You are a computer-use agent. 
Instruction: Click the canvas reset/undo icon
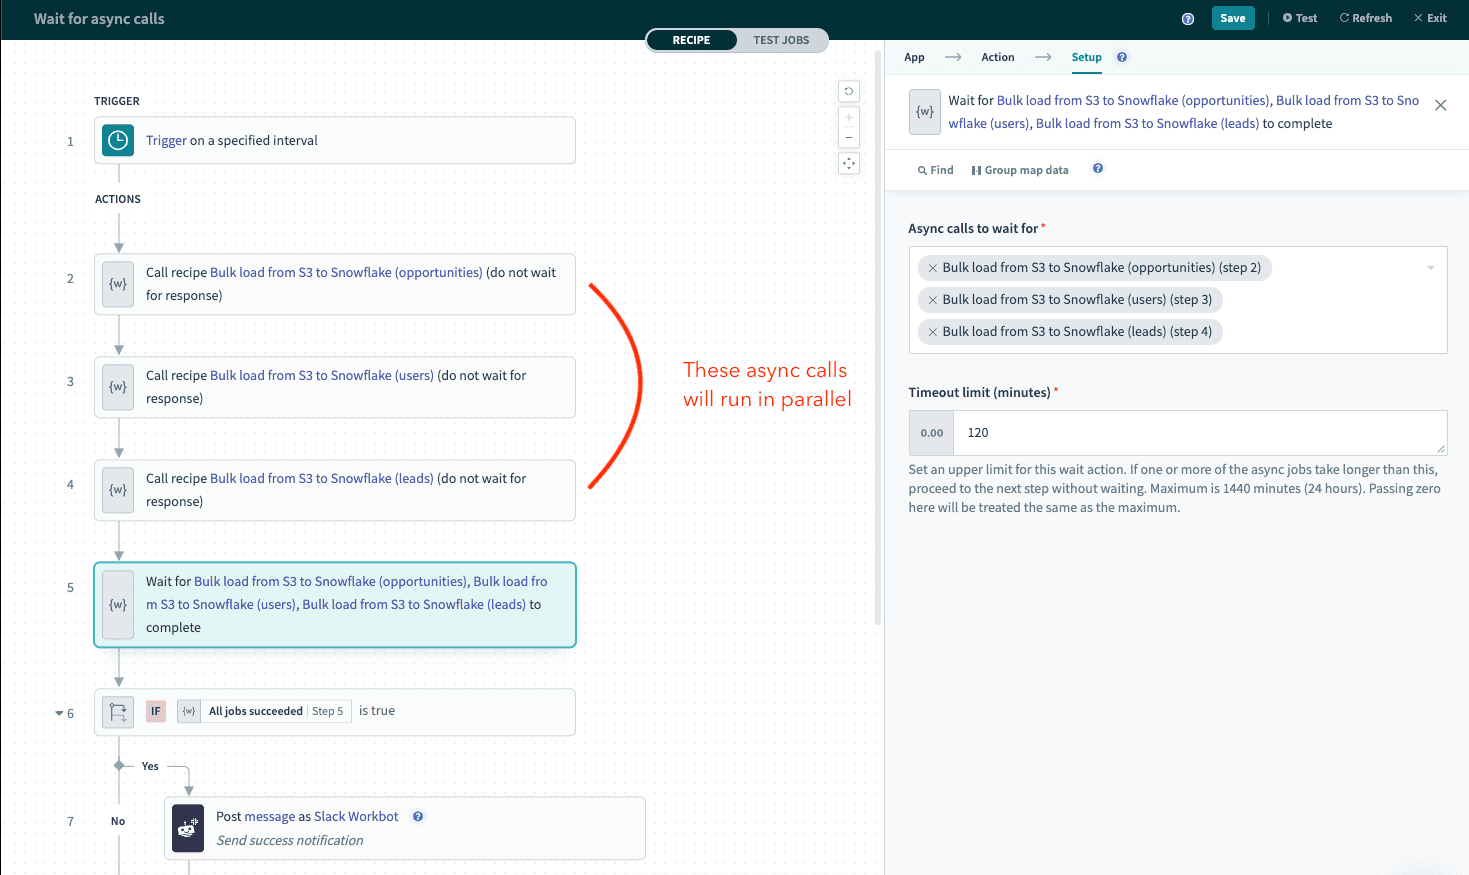[849, 91]
